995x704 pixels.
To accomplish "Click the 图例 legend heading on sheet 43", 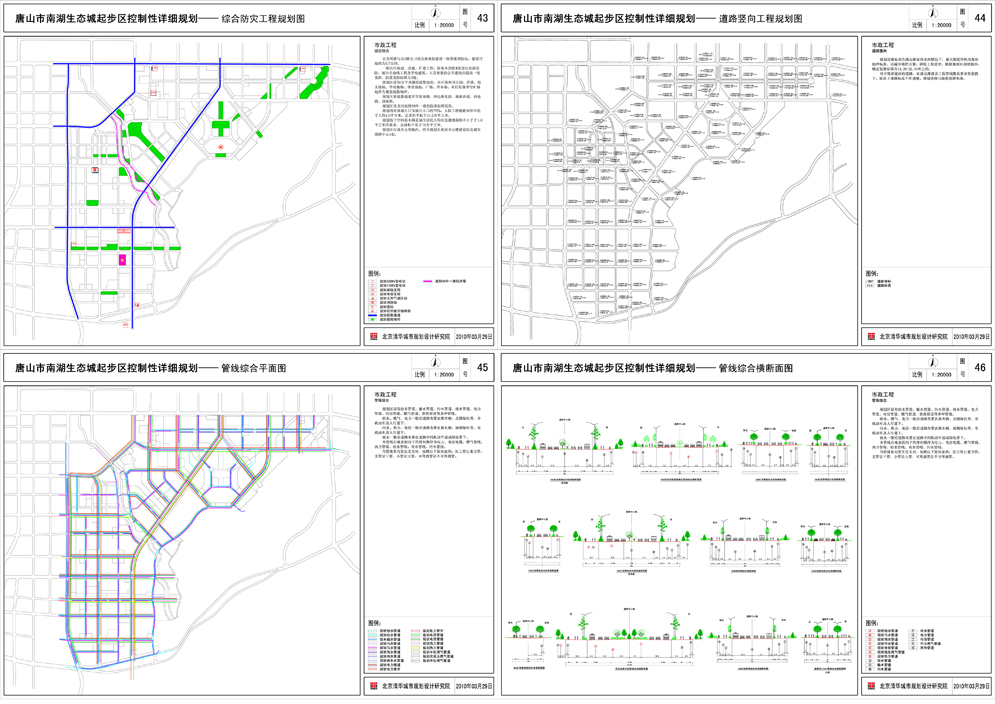I will pyautogui.click(x=374, y=272).
